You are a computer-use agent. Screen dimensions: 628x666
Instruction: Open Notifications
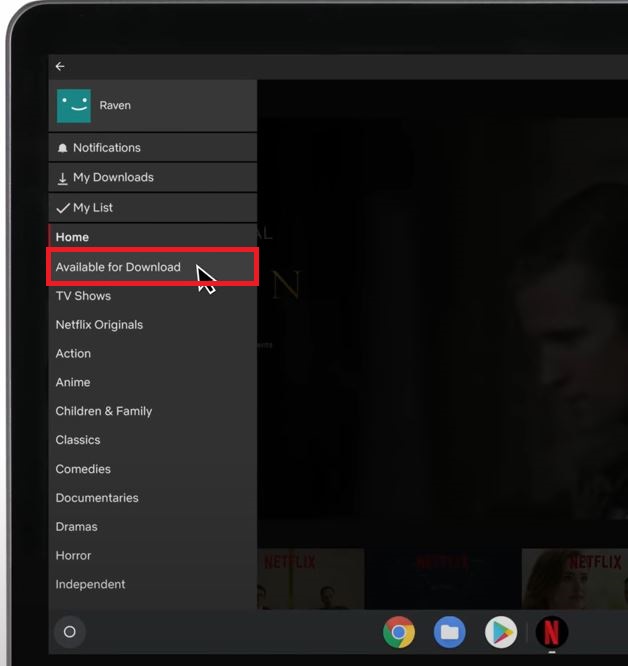[153, 147]
